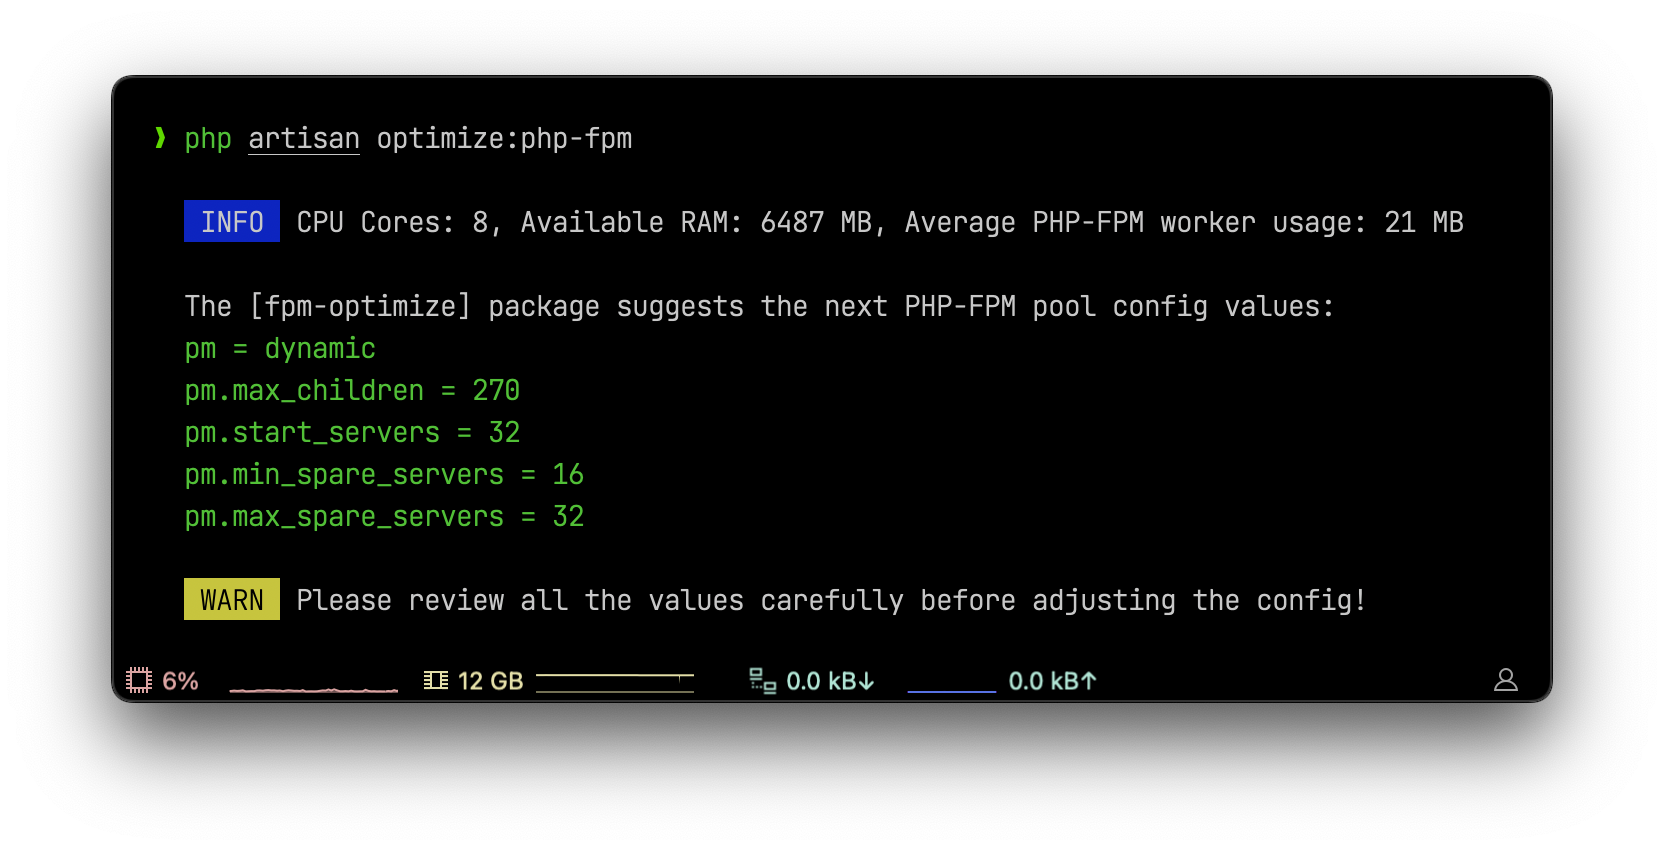This screenshot has height=850, width=1664.
Task: Click the download arrow next to 0.0 kB
Action: pos(866,681)
